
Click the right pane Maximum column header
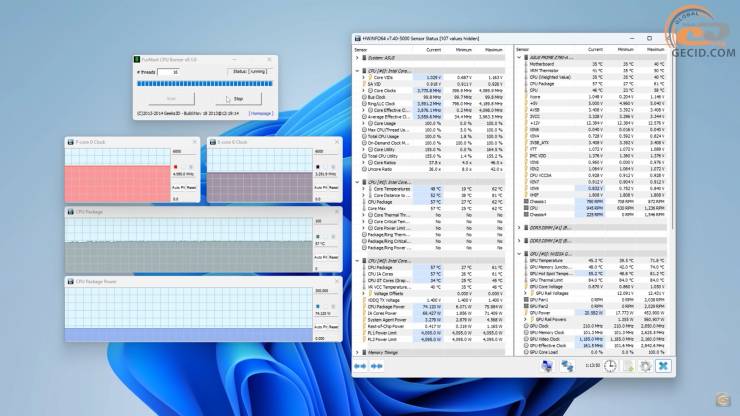[655, 49]
